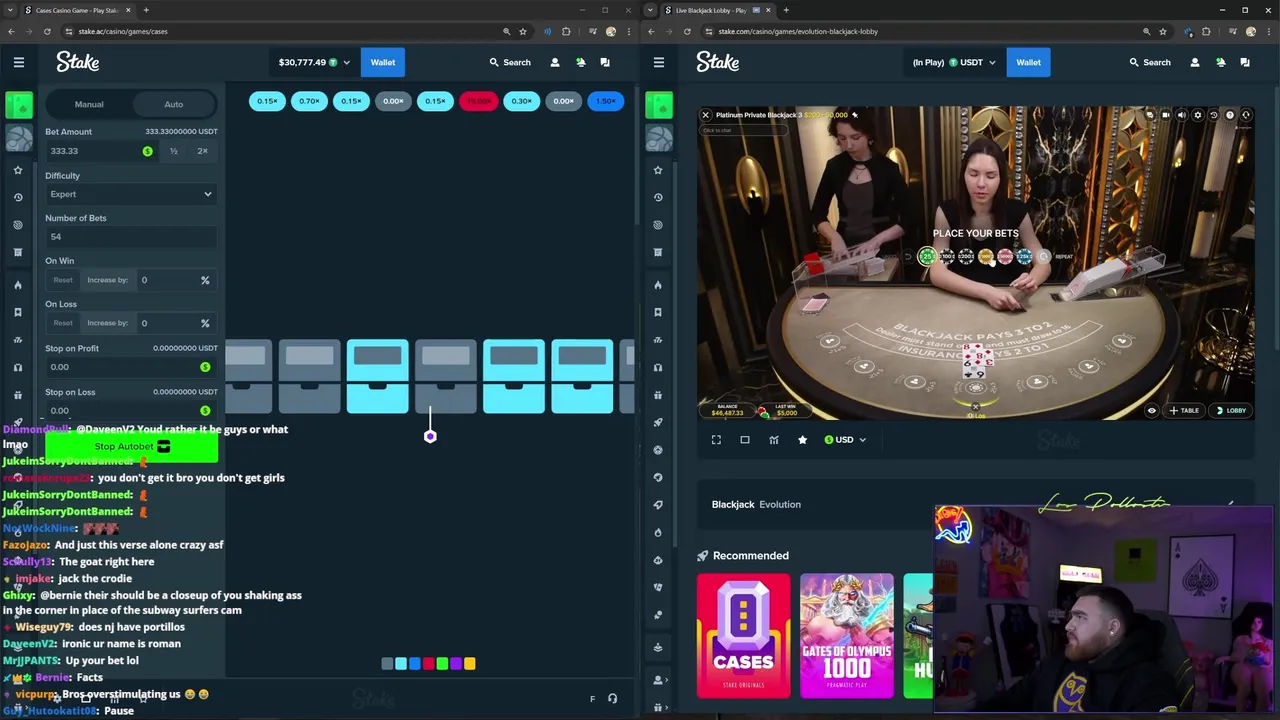This screenshot has width=1280, height=720.
Task: Open Gates of Olympus 1000 thumbnail
Action: pos(847,635)
